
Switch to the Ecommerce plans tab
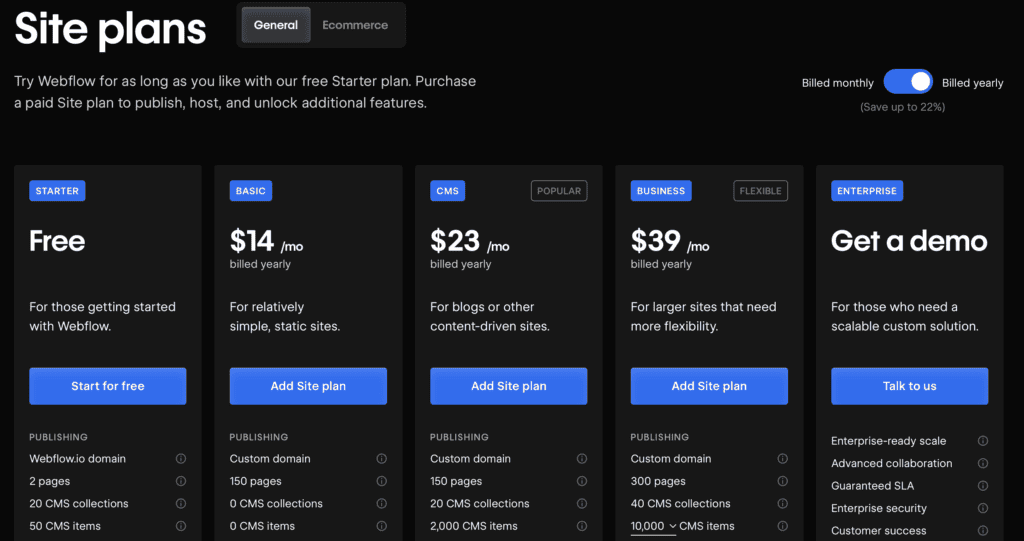[355, 25]
